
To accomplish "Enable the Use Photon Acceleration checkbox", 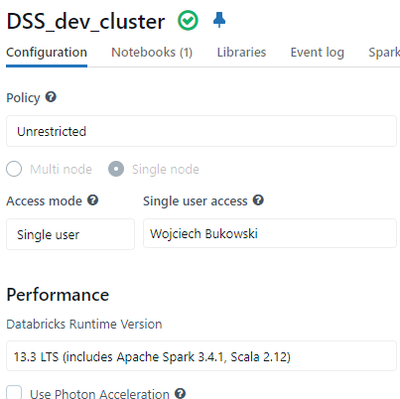I will tap(14, 392).
